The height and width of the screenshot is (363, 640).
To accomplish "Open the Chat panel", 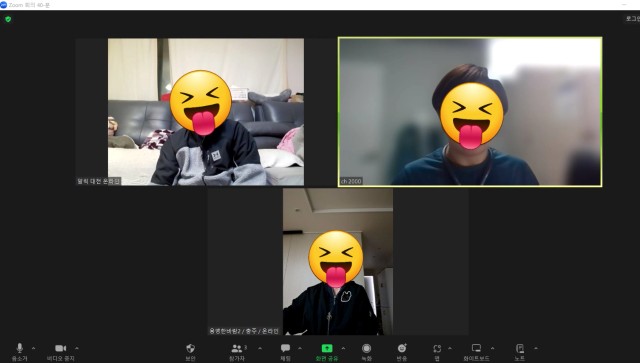I will (285, 352).
